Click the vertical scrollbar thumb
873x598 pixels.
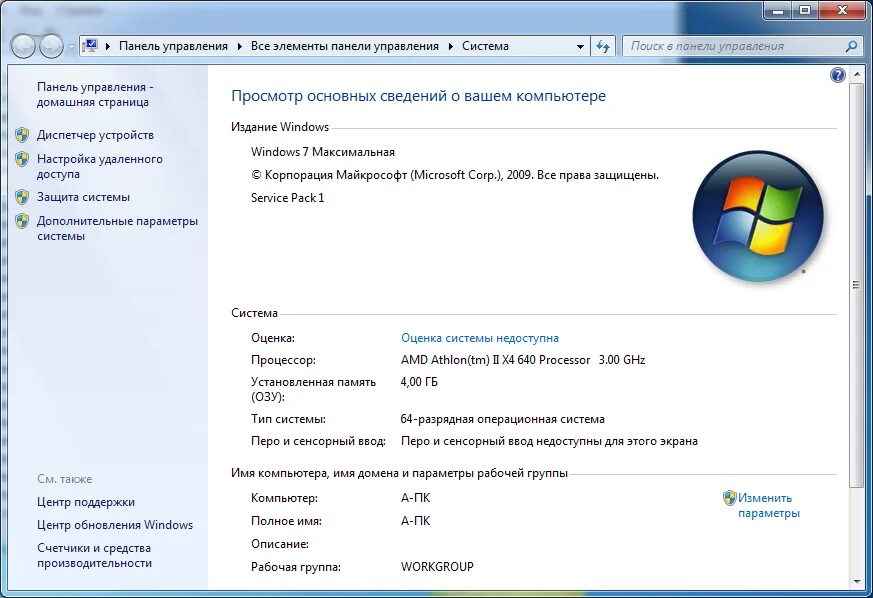[x=856, y=285]
